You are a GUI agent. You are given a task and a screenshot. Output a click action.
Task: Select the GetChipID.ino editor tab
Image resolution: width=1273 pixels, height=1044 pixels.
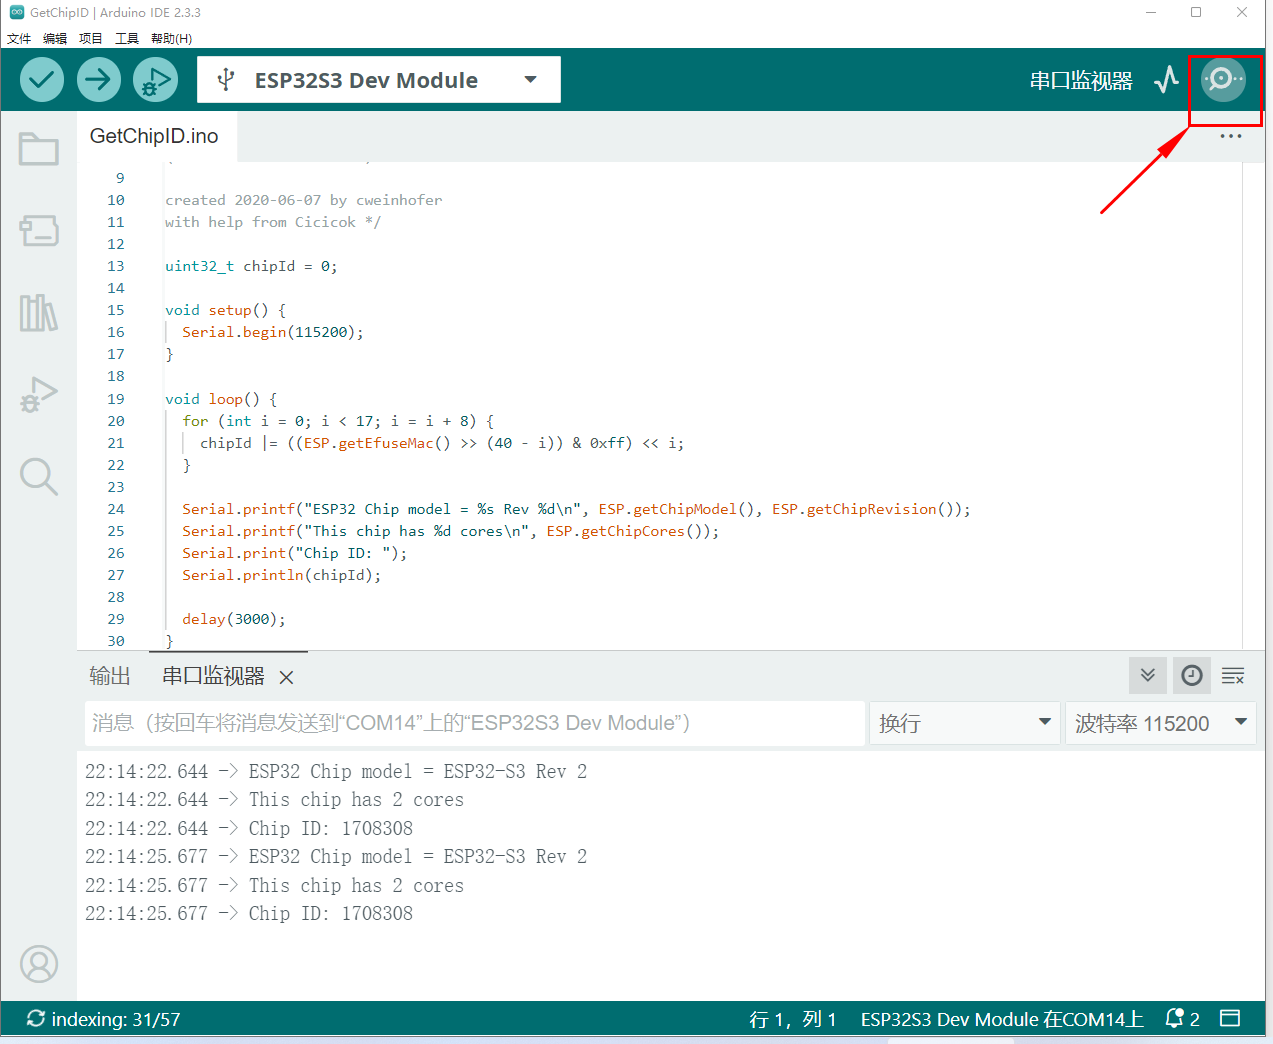click(154, 136)
